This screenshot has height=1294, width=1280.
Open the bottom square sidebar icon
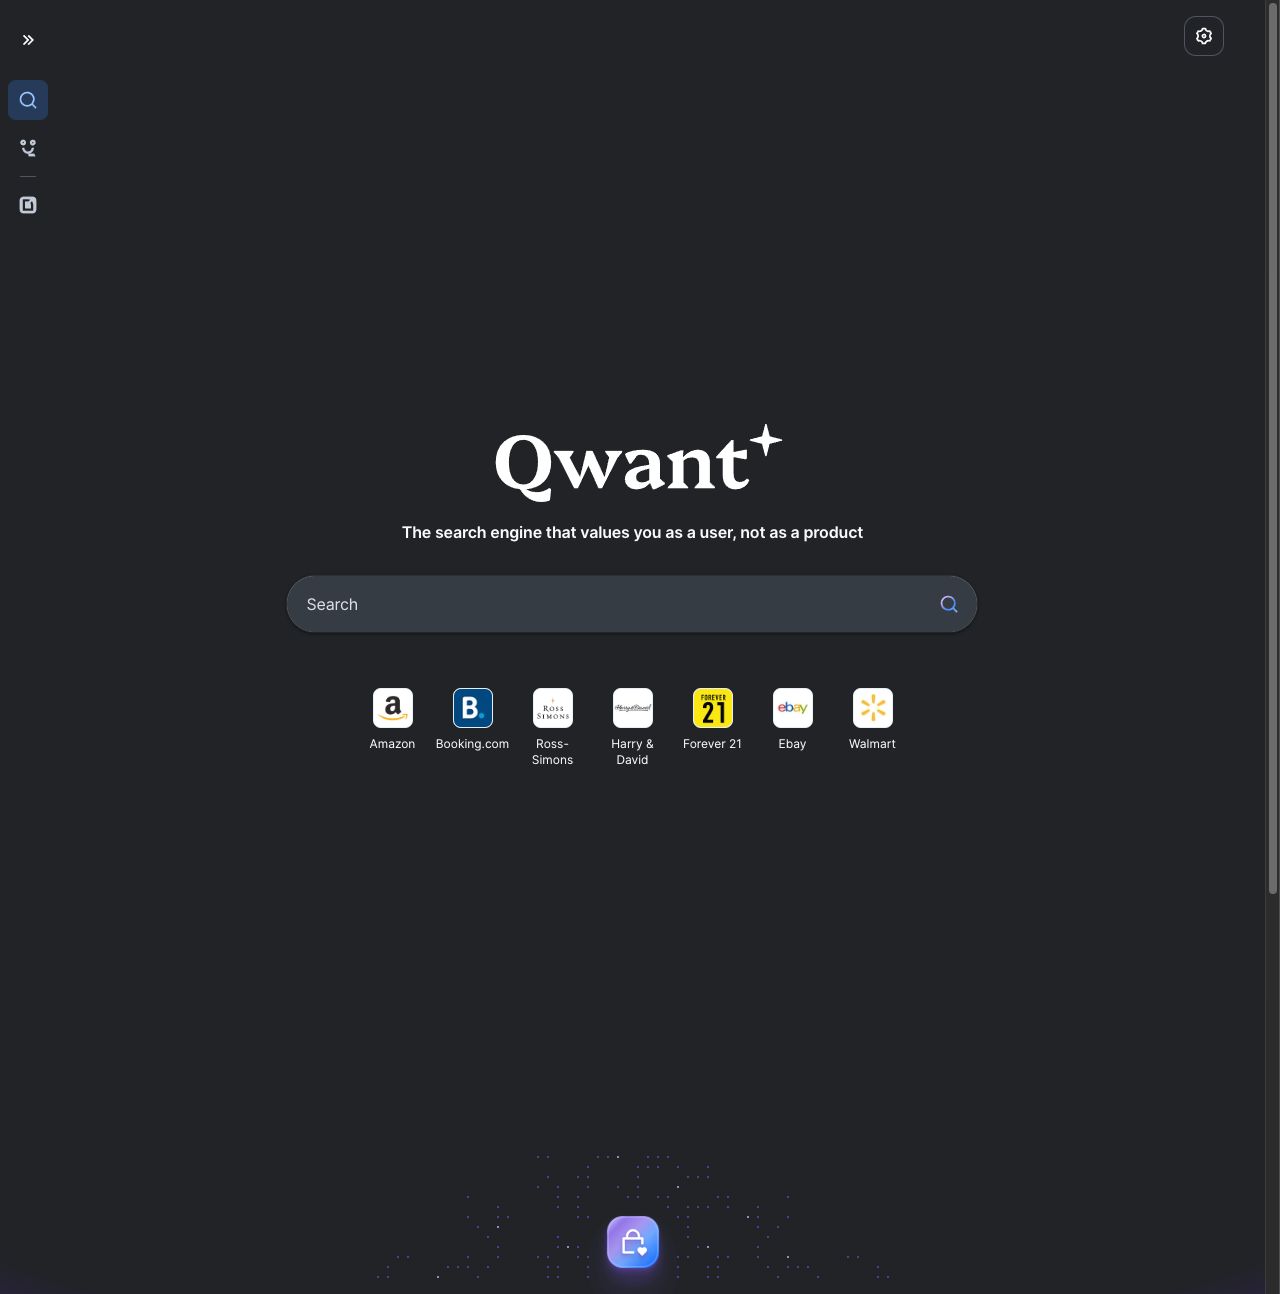pyautogui.click(x=28, y=205)
